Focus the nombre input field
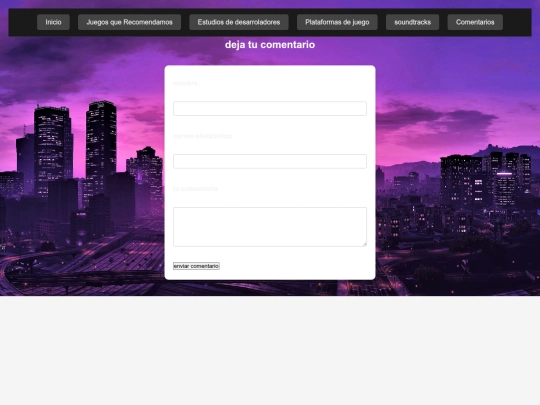 pyautogui.click(x=270, y=108)
